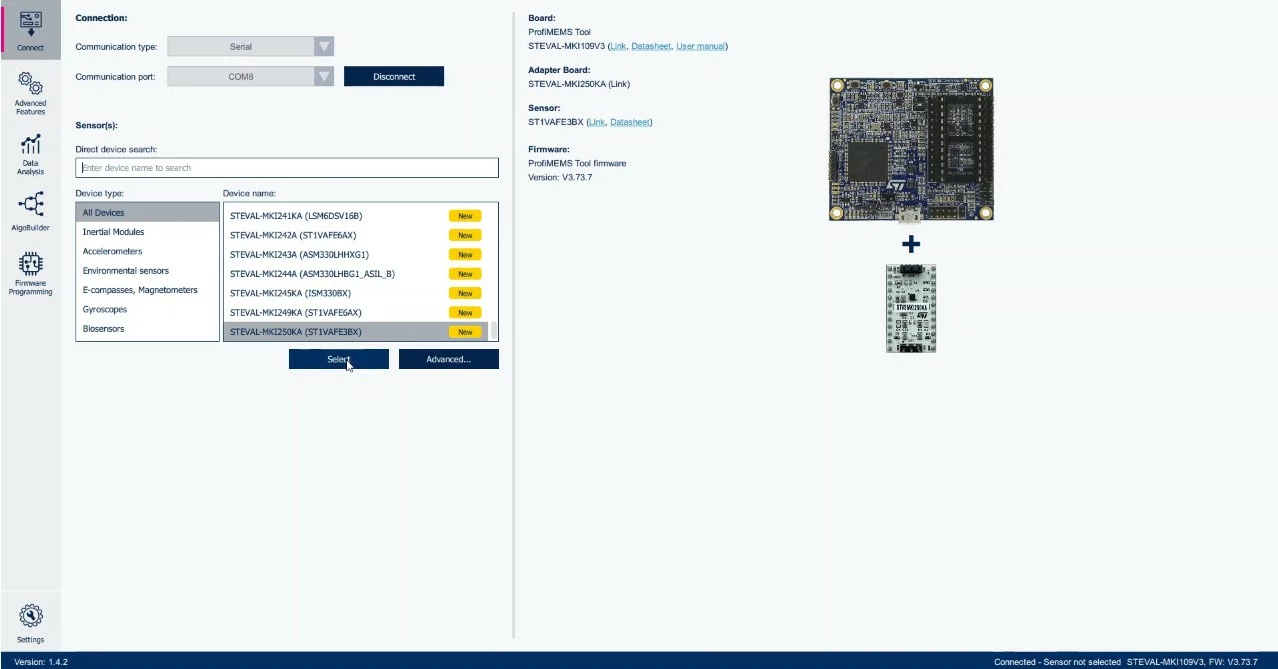The height and width of the screenshot is (669, 1278).
Task: Choose STEVAL-MKI243A (ASM330LHHXG1) device
Action: coord(355,254)
